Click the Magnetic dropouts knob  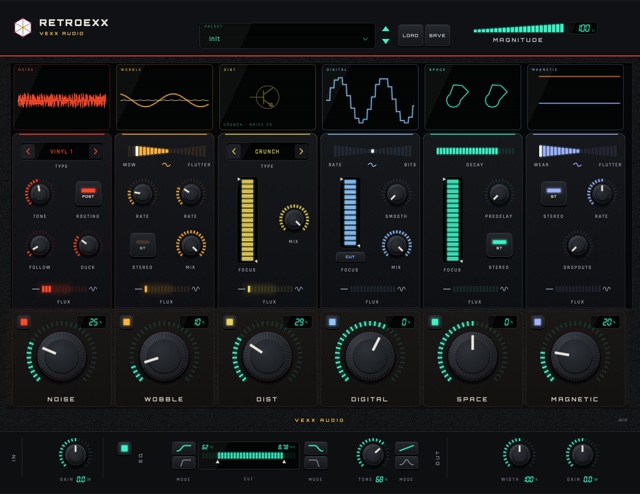point(578,245)
